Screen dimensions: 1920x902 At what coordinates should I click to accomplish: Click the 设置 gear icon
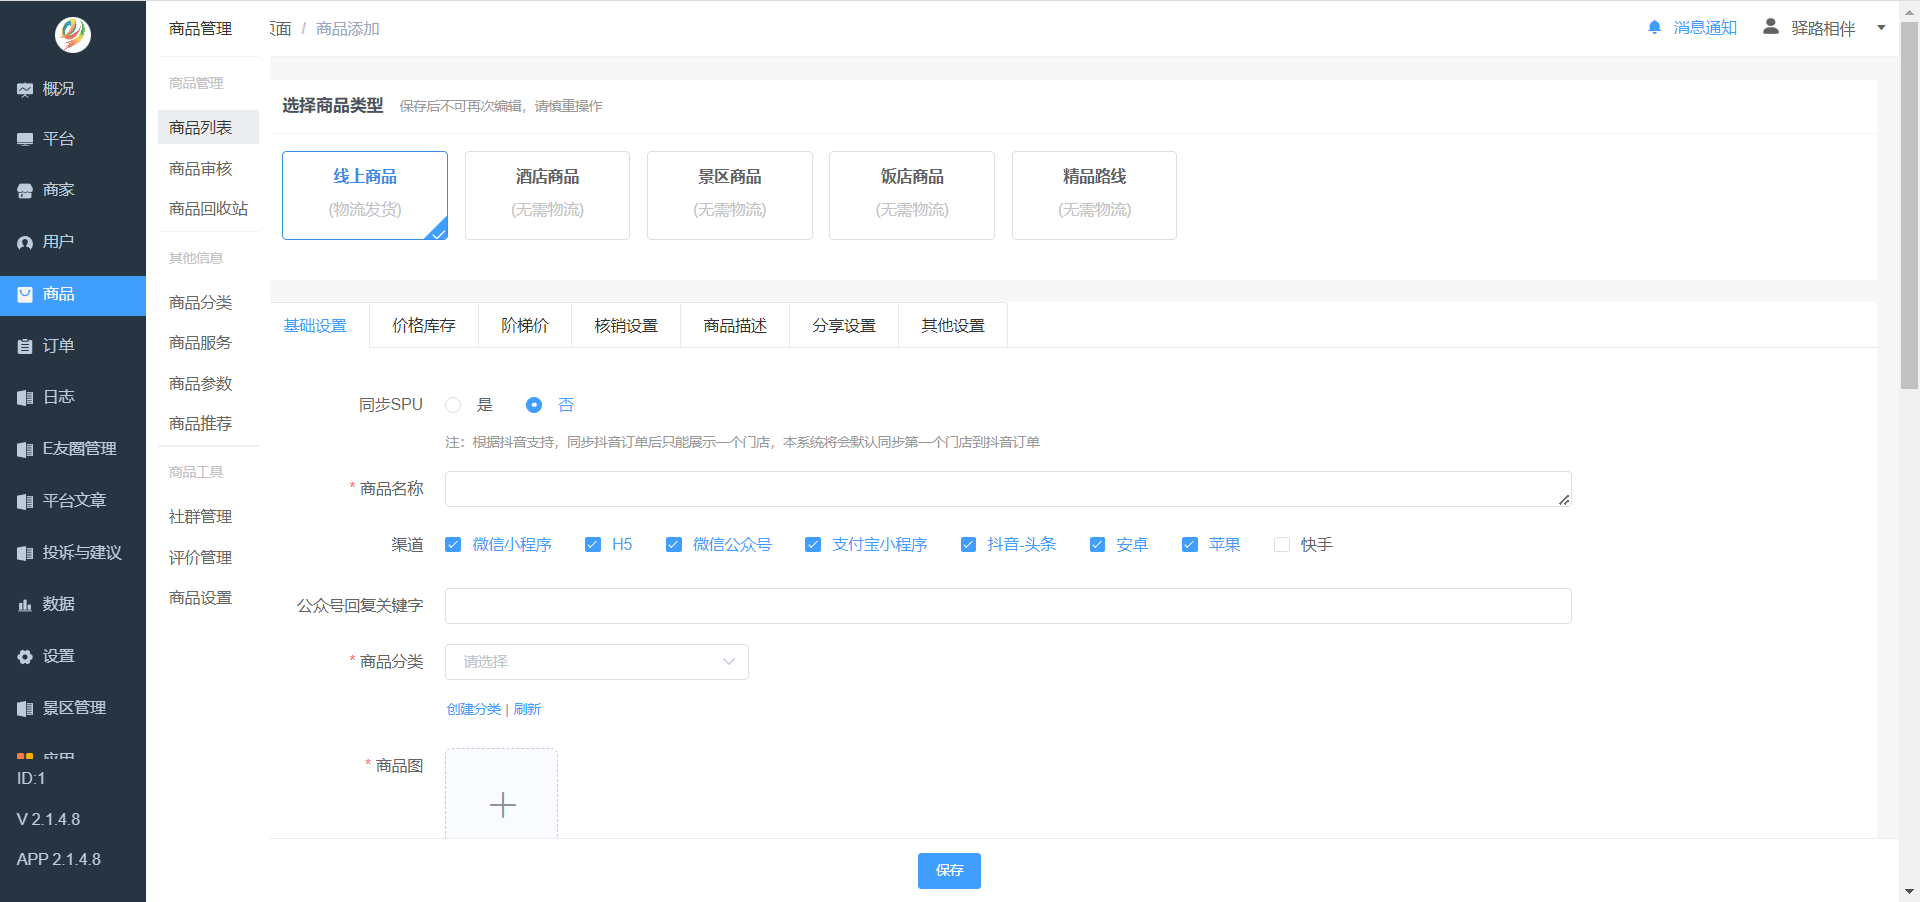(x=25, y=656)
